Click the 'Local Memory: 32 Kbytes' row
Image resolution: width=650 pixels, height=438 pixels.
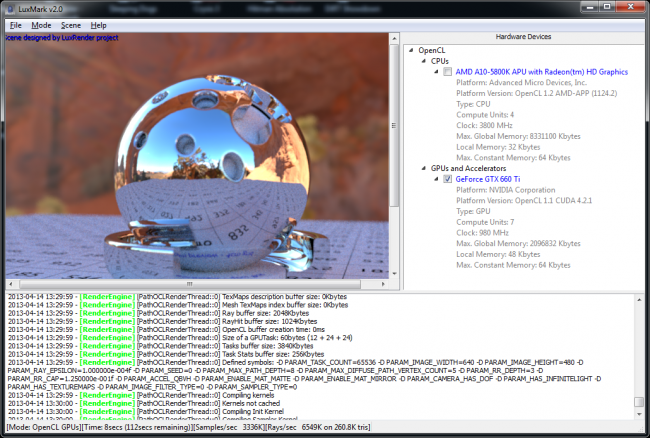[498, 147]
